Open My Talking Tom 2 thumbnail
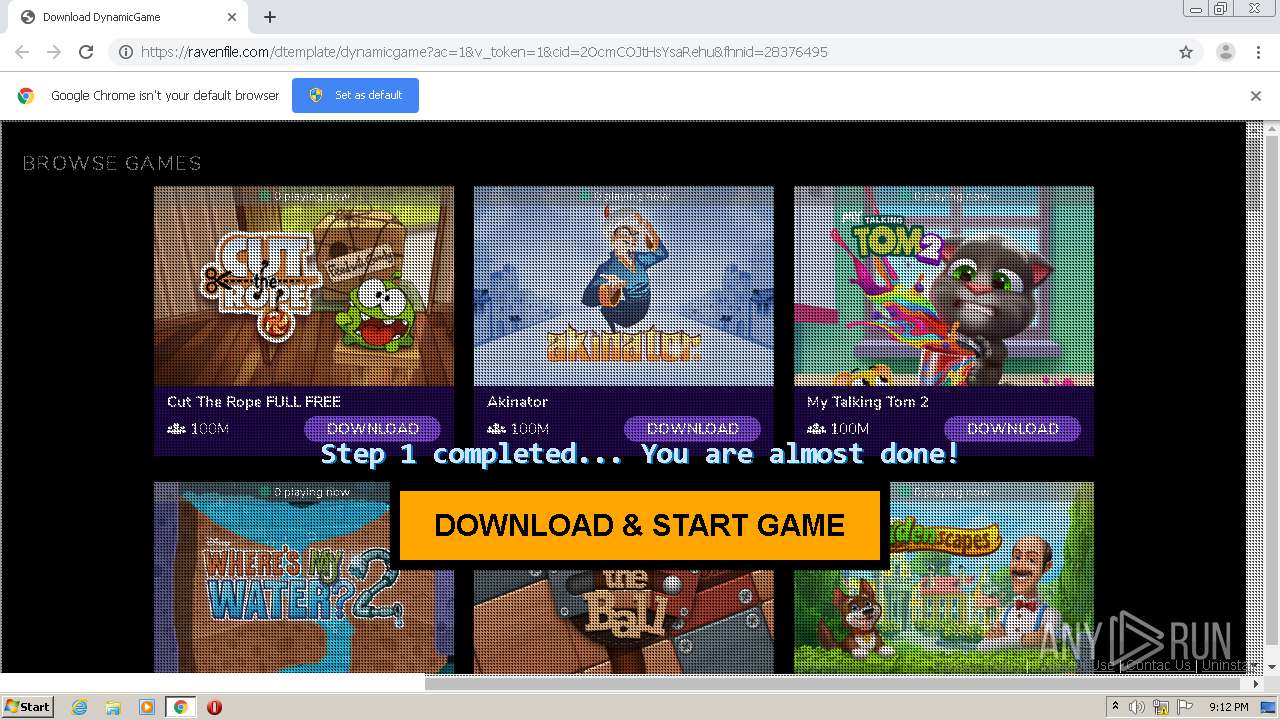Image resolution: width=1280 pixels, height=720 pixels. [x=944, y=286]
